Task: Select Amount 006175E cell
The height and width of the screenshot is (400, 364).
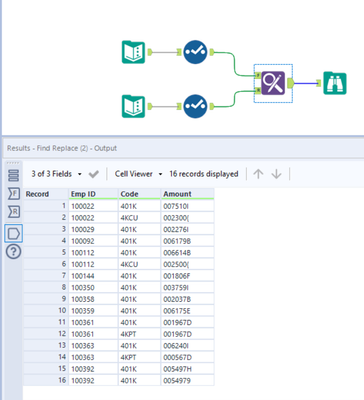Action: pyautogui.click(x=187, y=311)
